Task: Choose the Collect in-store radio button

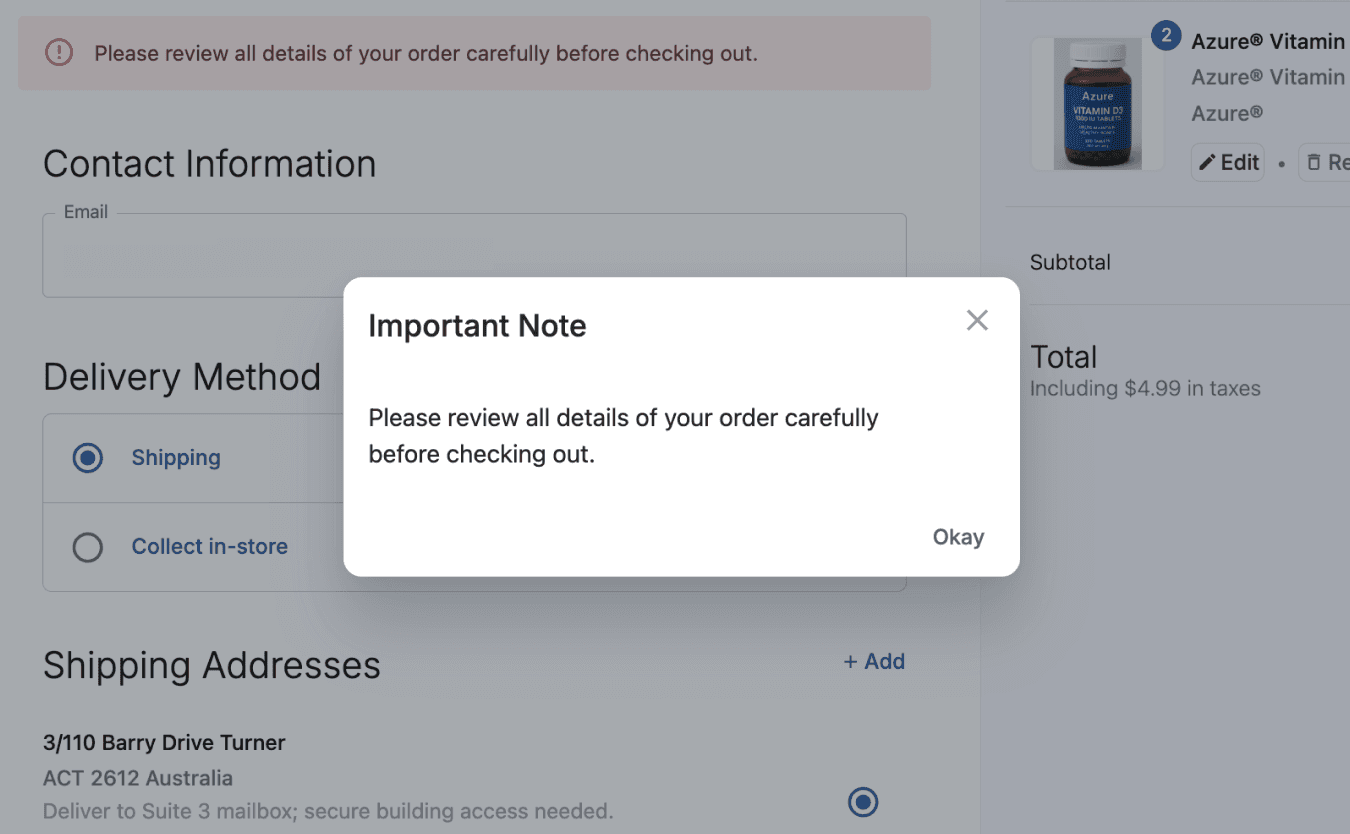Action: click(x=88, y=547)
